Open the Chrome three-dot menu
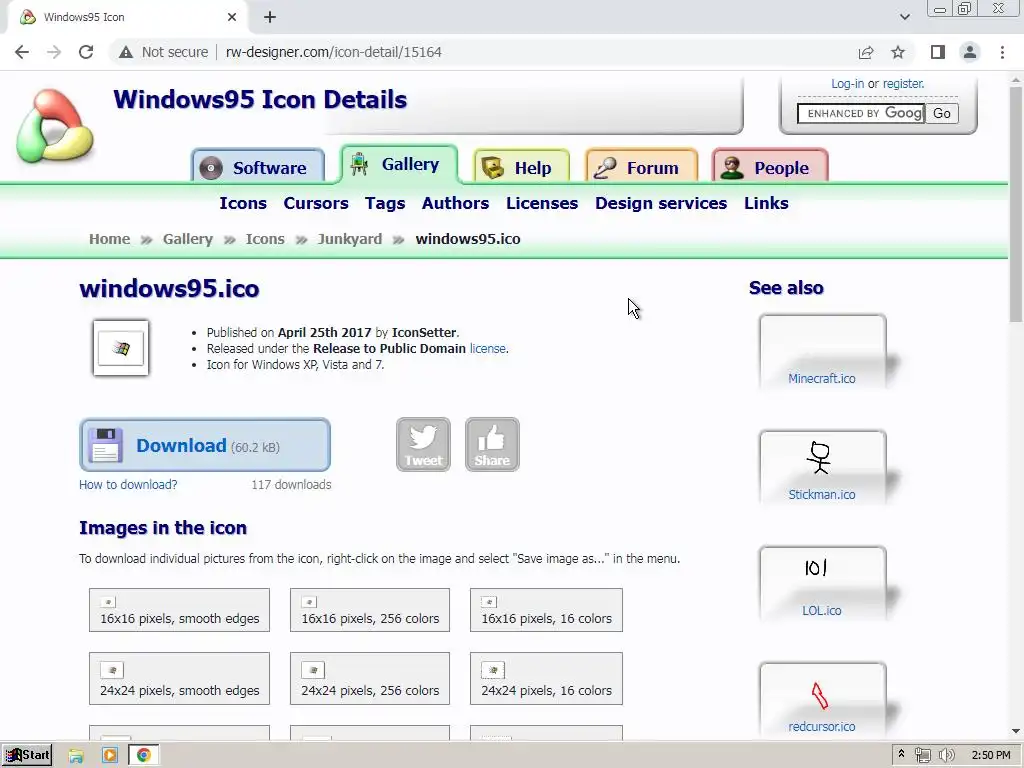This screenshot has height=768, width=1024. pyautogui.click(x=1002, y=52)
